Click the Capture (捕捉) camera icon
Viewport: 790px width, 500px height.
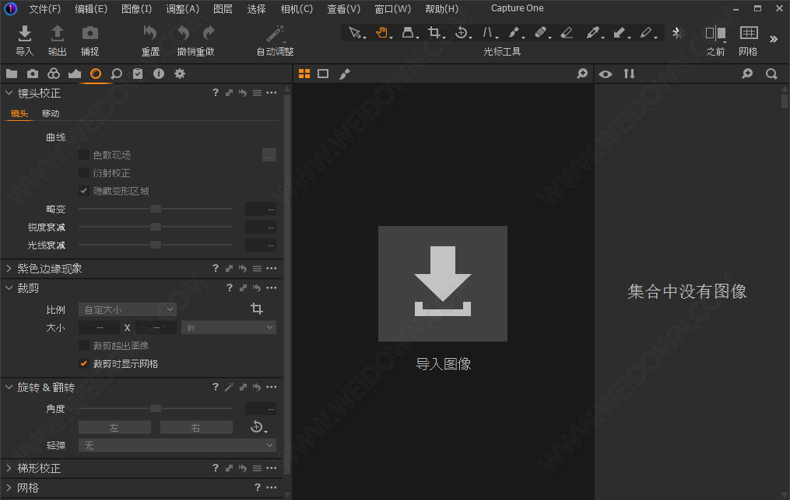[90, 33]
